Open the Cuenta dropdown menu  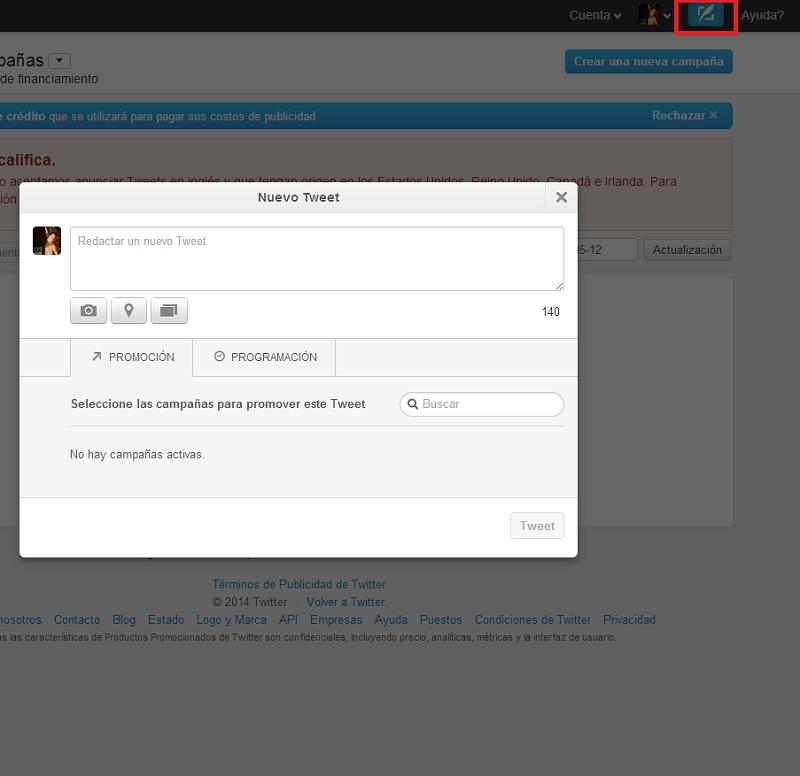pyautogui.click(x=595, y=15)
